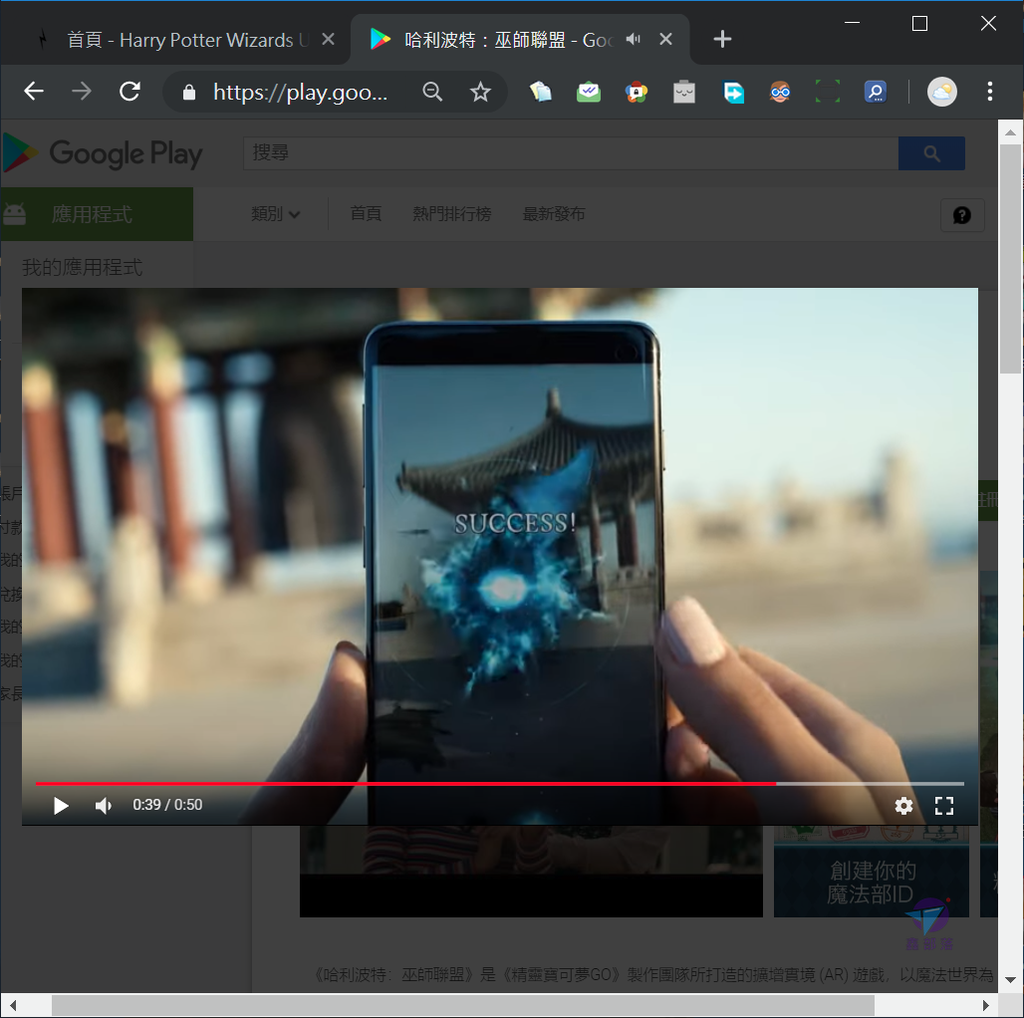
Task: Click the horizontal scrollbar thumb
Action: pyautogui.click(x=462, y=1006)
